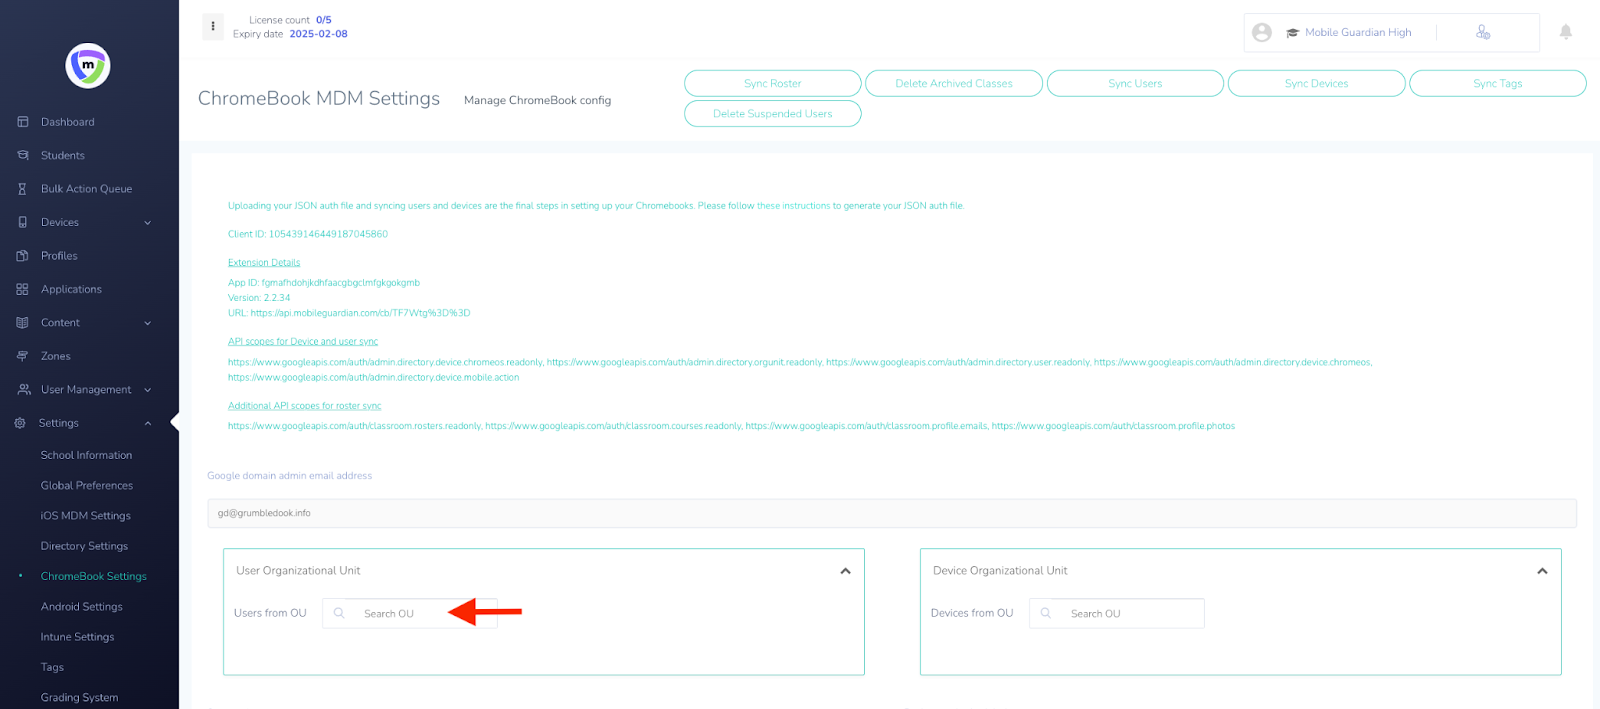Select iOS MDM Settings in sidebar
The image size is (1600, 709).
85,516
